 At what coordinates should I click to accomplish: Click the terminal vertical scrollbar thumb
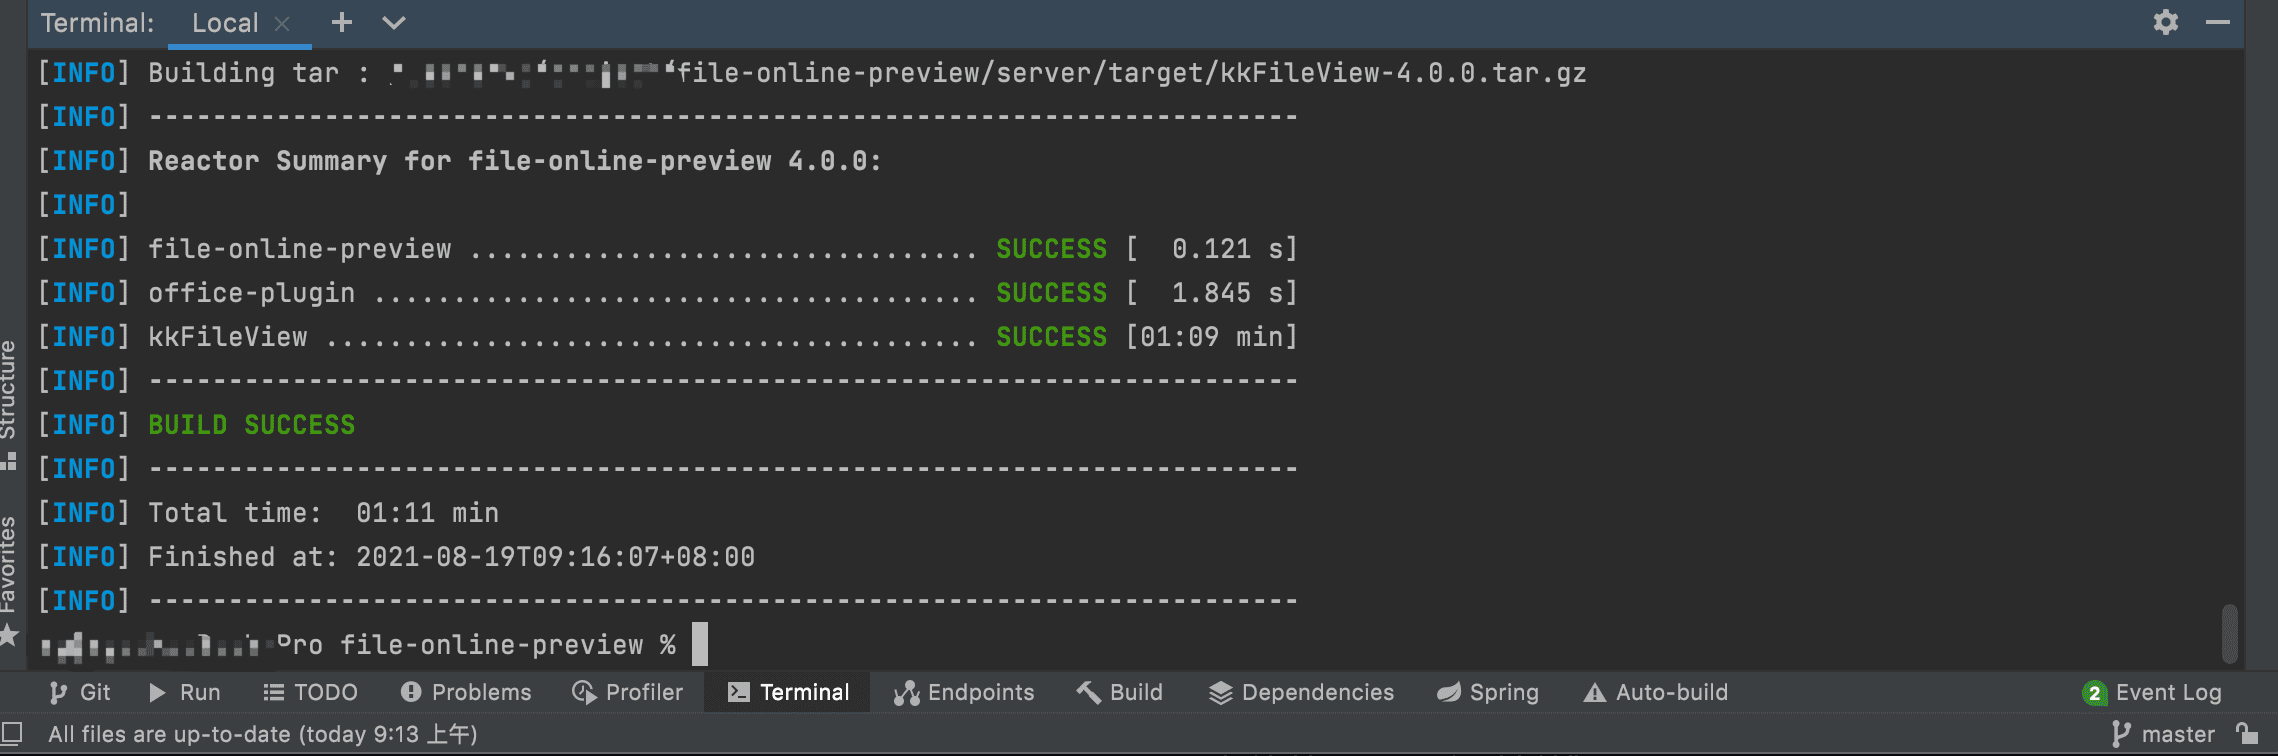(x=2229, y=633)
